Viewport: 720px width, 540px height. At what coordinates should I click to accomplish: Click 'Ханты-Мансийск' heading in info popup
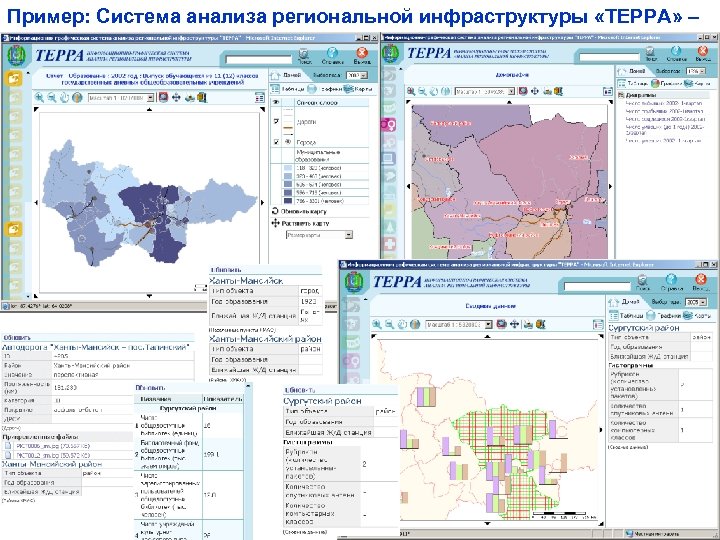(x=246, y=281)
